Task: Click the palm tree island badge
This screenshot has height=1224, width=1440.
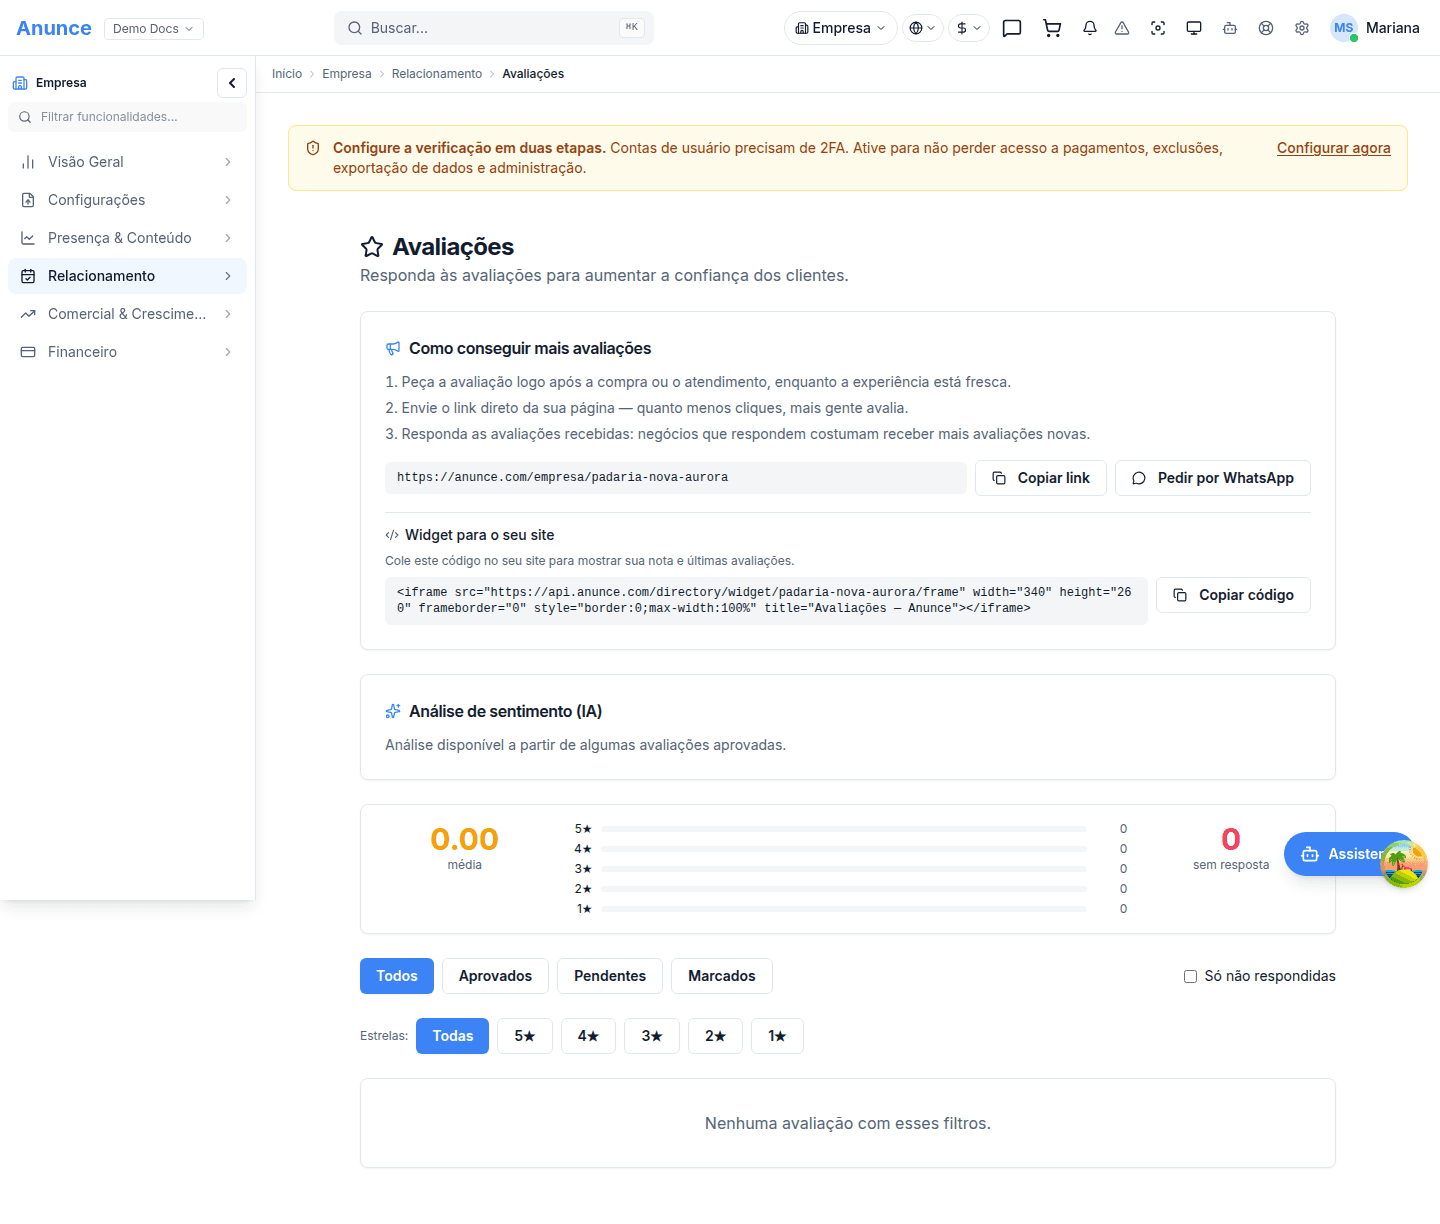Action: click(x=1404, y=864)
